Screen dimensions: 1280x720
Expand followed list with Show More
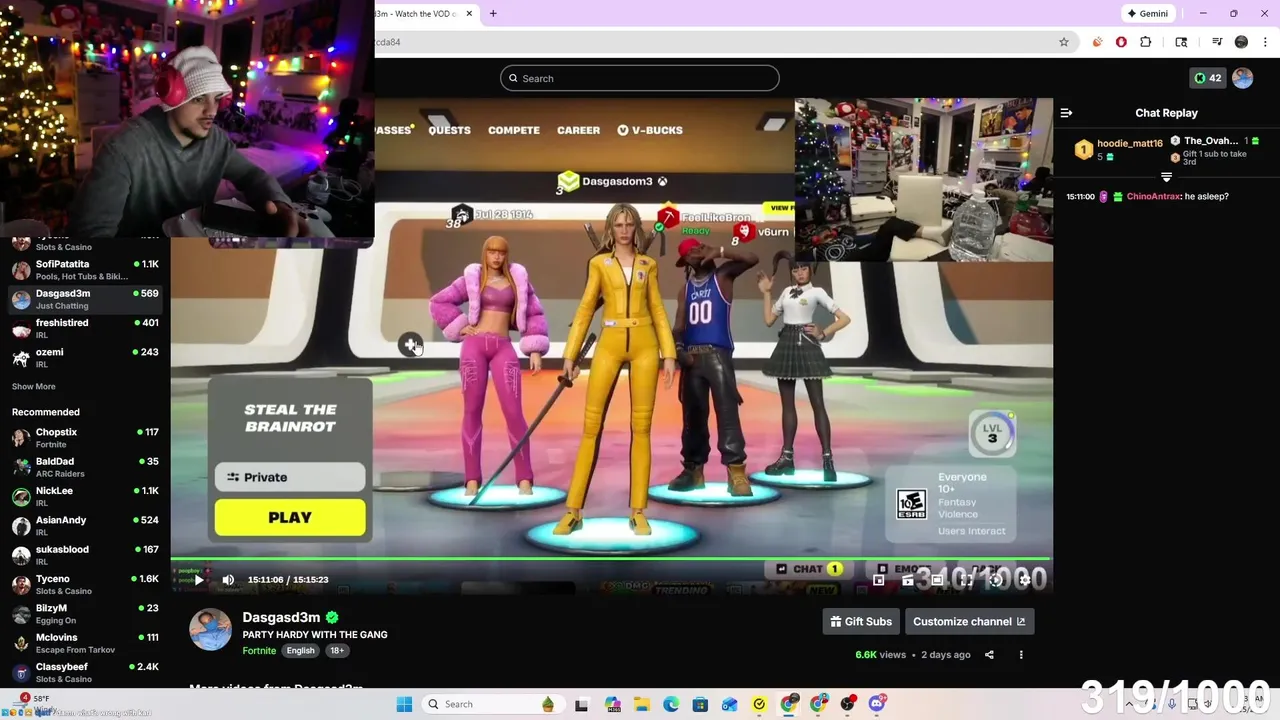coord(34,387)
